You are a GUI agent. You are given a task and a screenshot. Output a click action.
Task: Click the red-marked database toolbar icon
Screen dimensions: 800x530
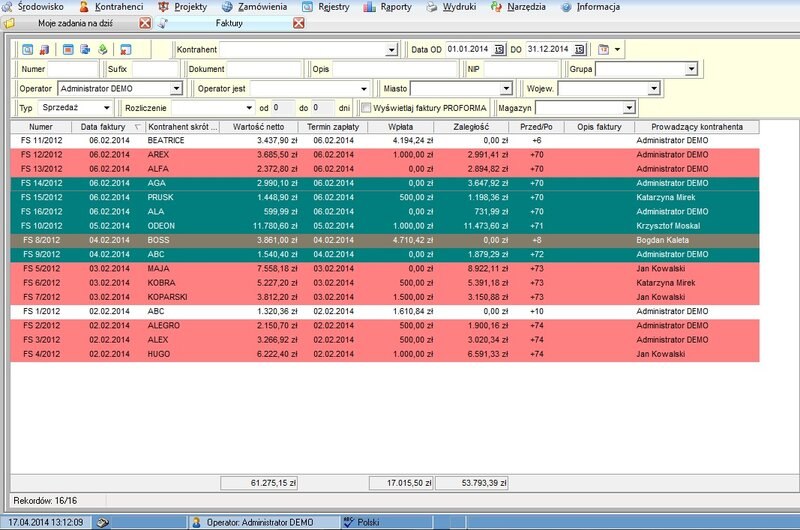pyautogui.click(x=44, y=49)
